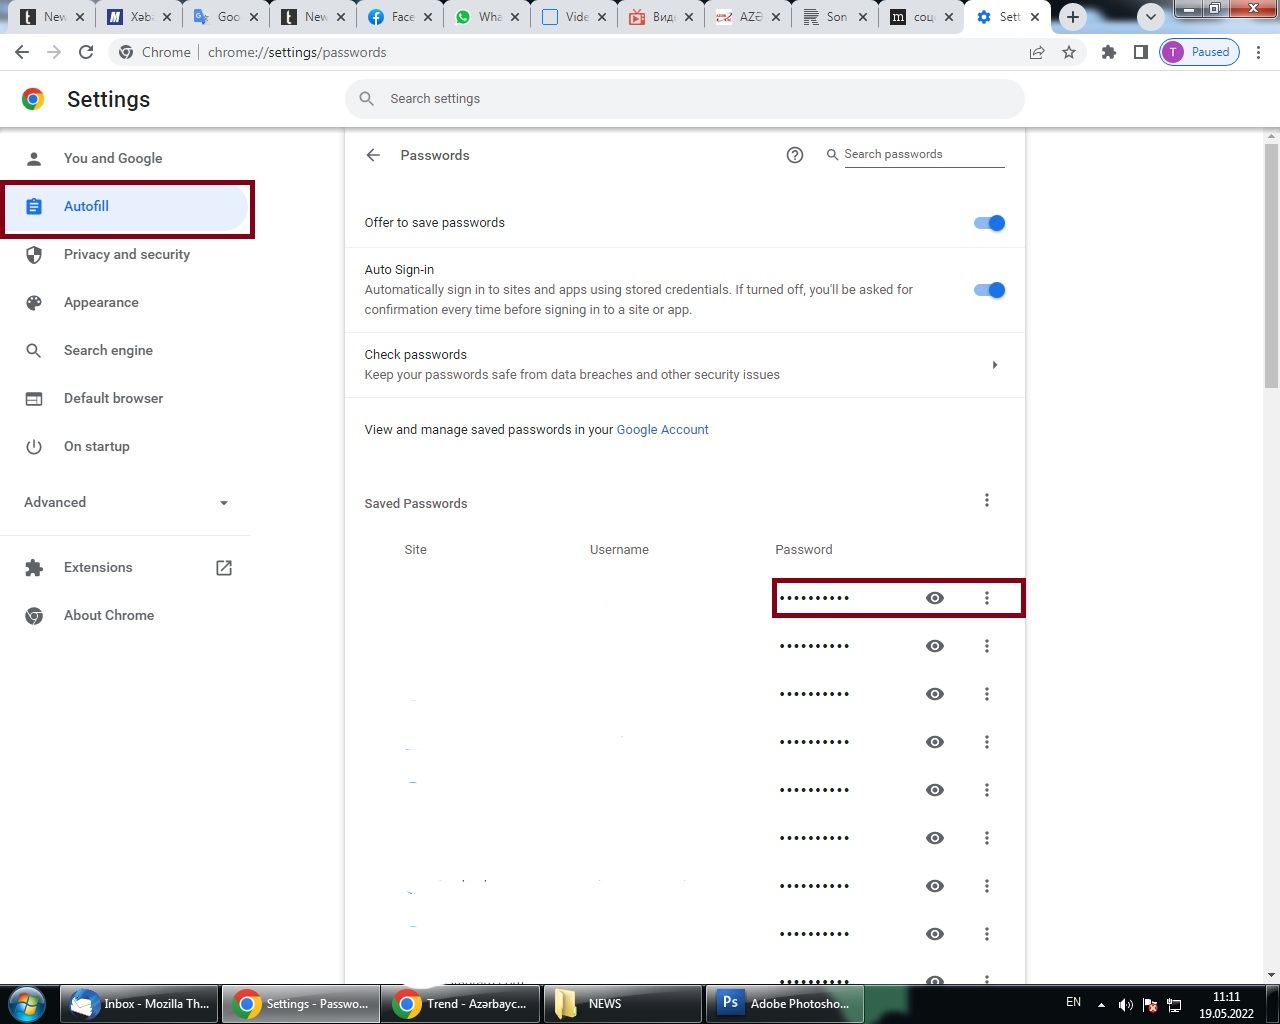The width and height of the screenshot is (1280, 1024).
Task: Open the Google Account link
Action: click(662, 430)
